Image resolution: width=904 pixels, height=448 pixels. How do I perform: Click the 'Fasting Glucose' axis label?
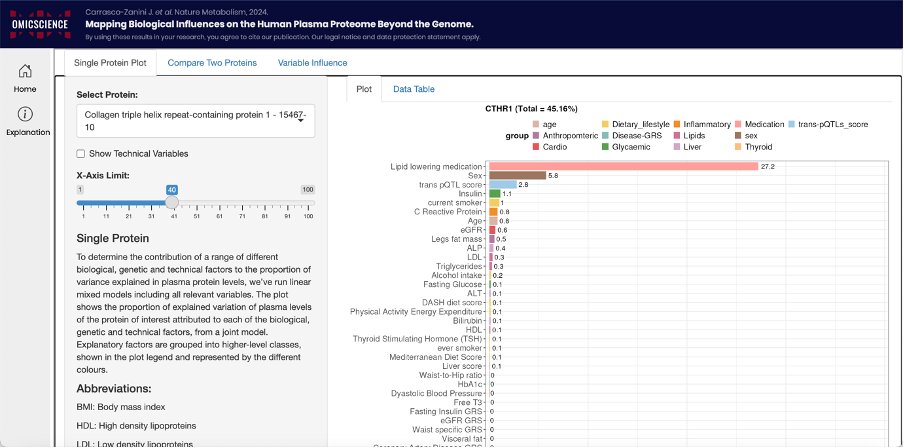click(x=453, y=284)
